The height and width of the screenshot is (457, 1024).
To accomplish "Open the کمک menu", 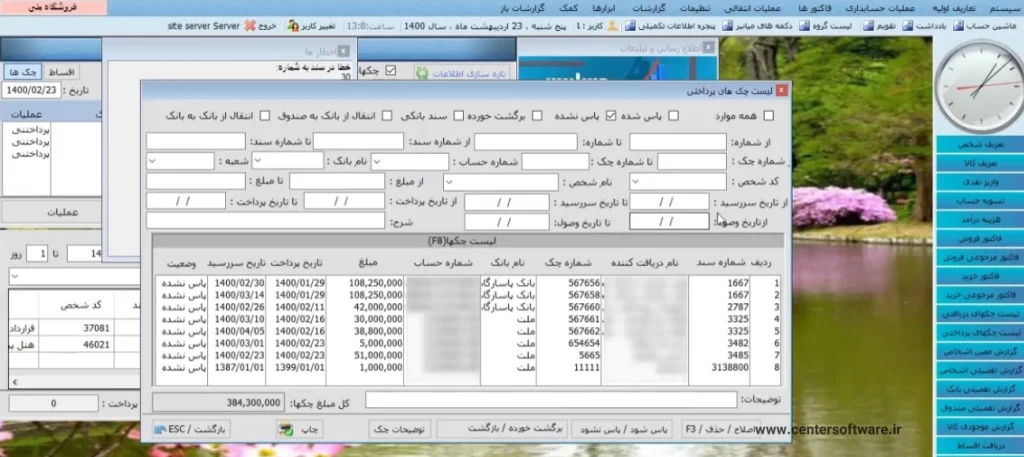I will pos(568,8).
